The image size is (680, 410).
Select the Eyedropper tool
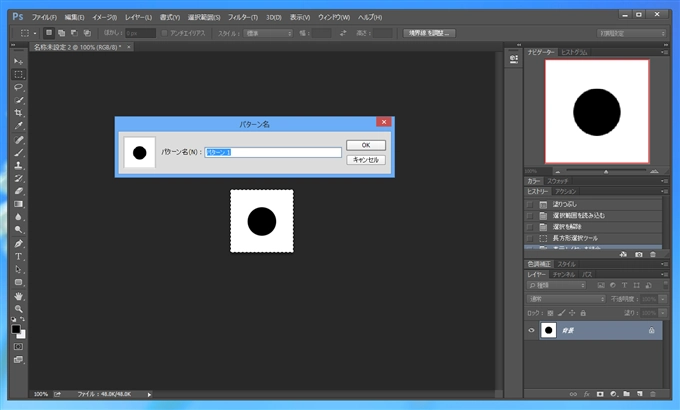[x=18, y=126]
